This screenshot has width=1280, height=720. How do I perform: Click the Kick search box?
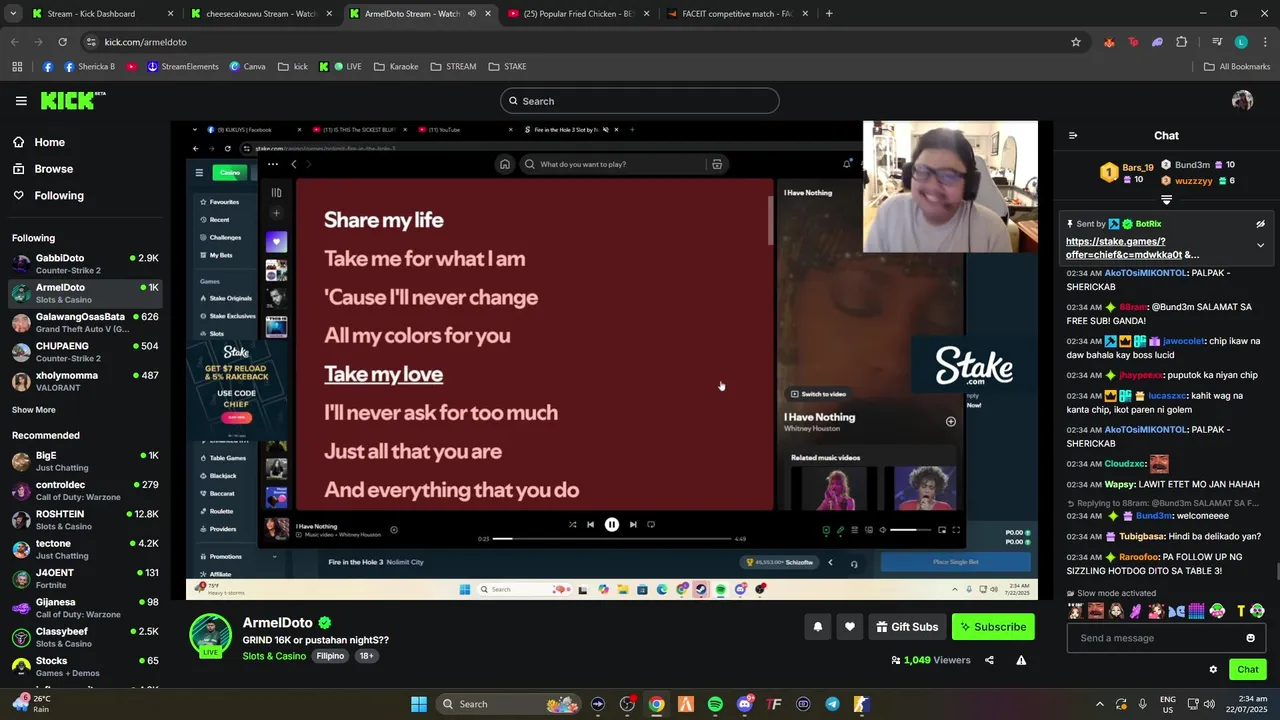[640, 101]
